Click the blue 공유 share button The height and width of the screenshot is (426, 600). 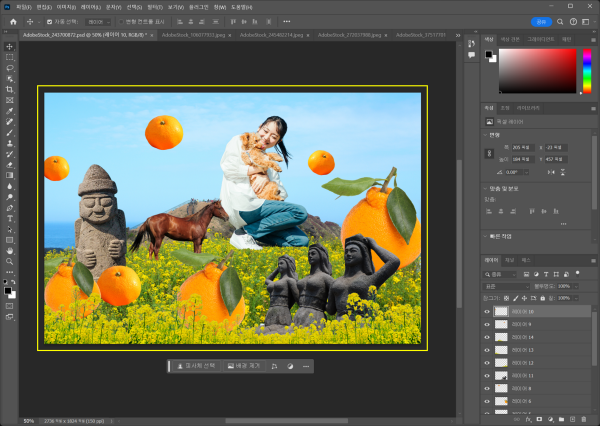pos(540,20)
